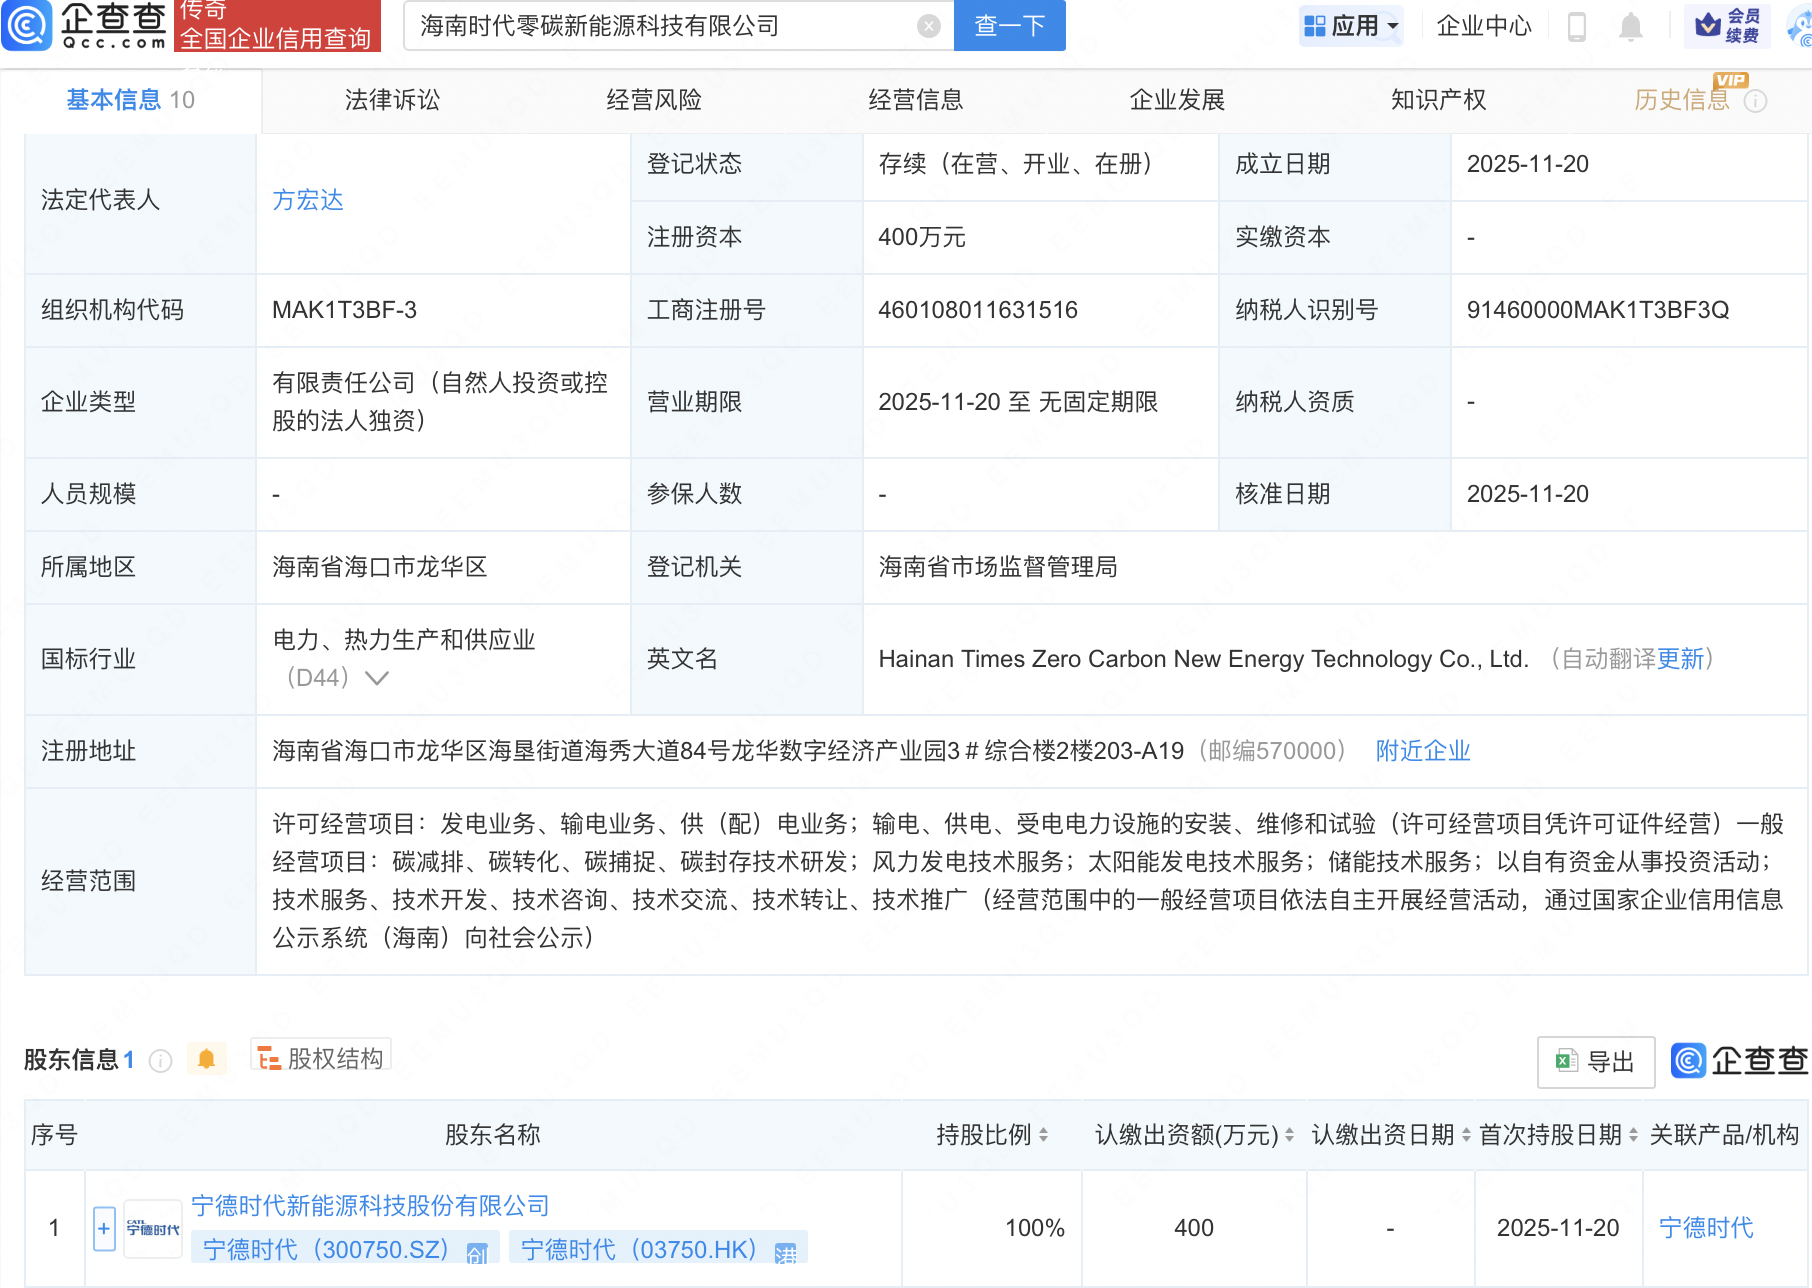
Task: Sort by 认缴出资额 column
Action: (x=1289, y=1135)
